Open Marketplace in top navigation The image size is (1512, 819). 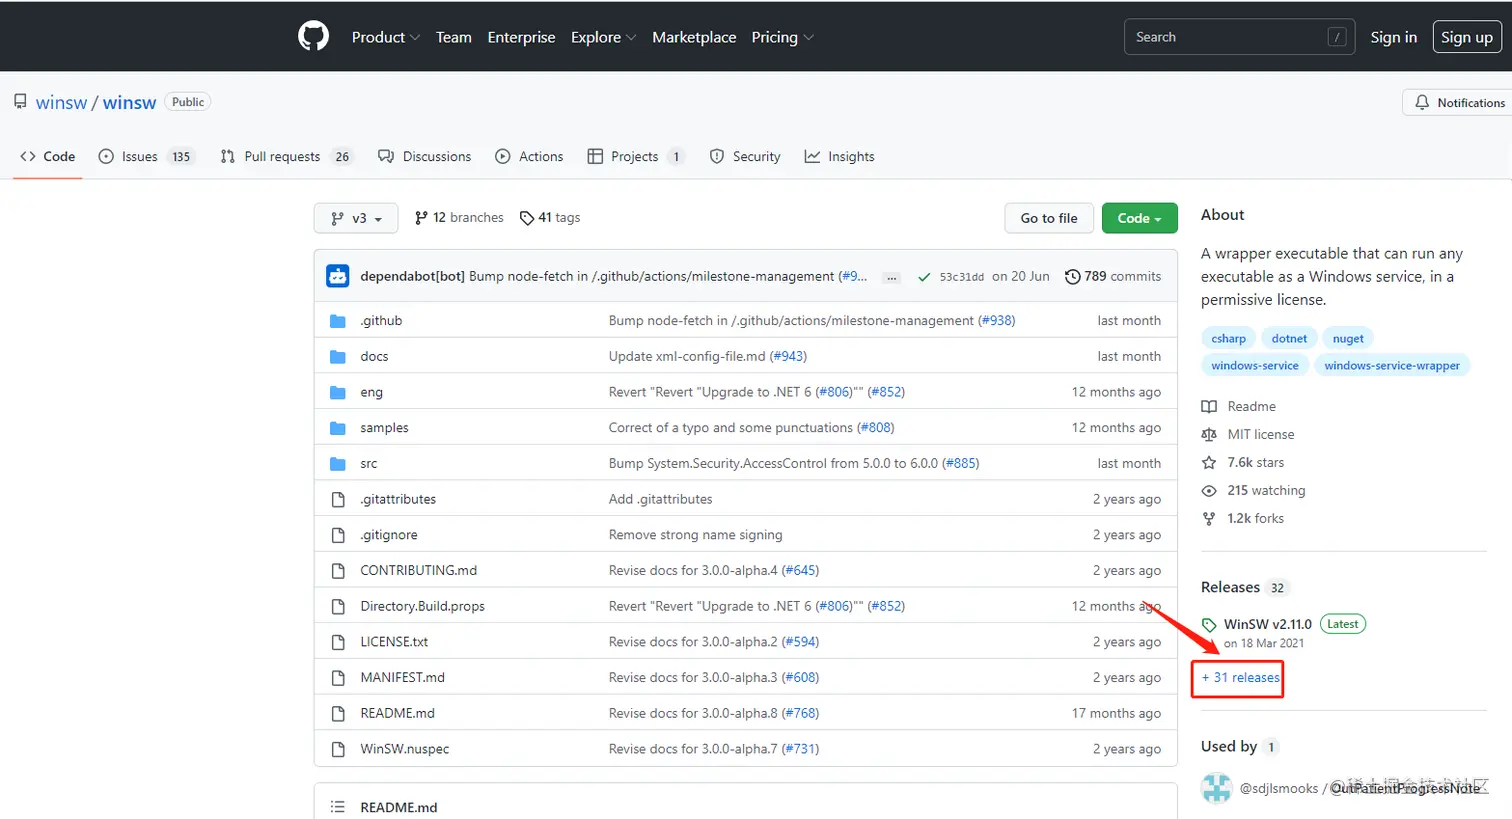[694, 37]
